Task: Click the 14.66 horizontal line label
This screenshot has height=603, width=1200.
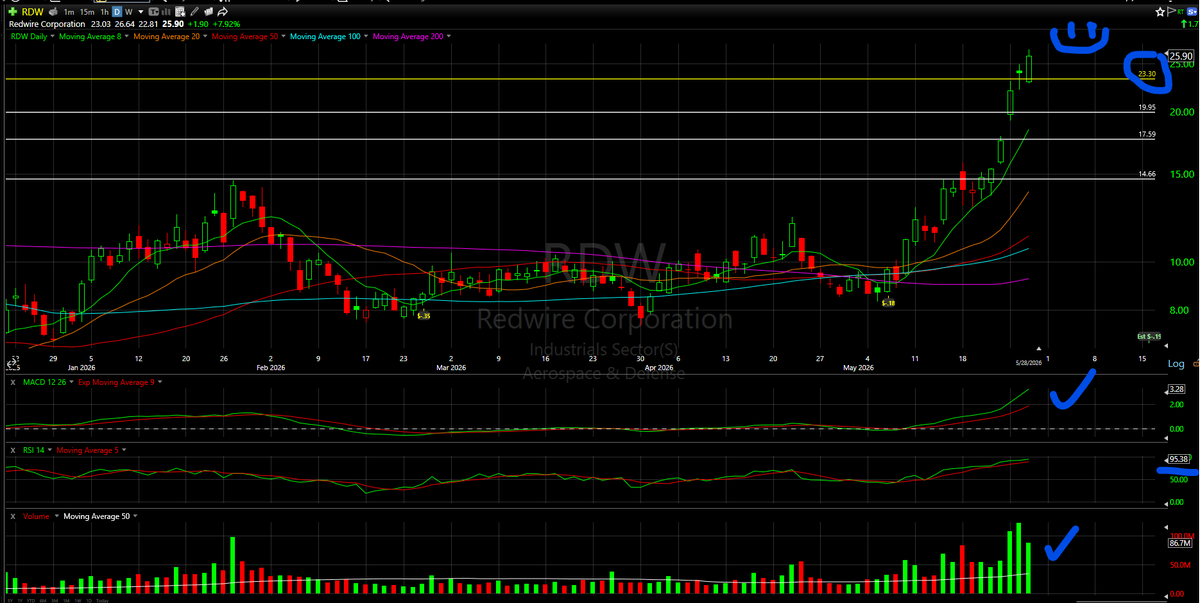Action: click(x=1147, y=174)
